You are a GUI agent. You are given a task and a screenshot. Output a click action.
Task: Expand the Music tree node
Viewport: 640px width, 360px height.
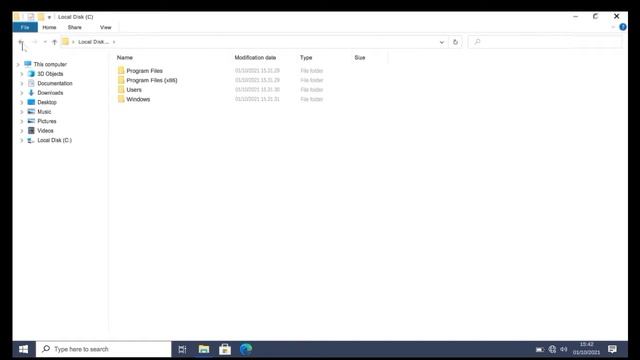pyautogui.click(x=22, y=112)
